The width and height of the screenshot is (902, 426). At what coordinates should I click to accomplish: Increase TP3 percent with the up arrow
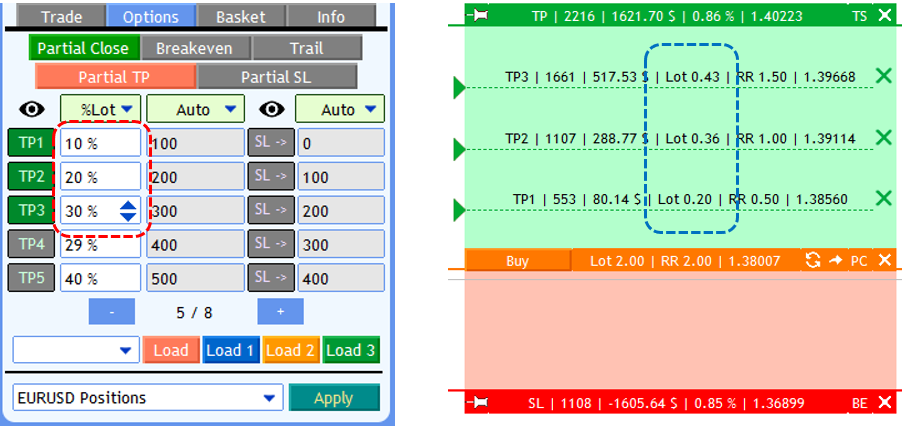[x=128, y=205]
